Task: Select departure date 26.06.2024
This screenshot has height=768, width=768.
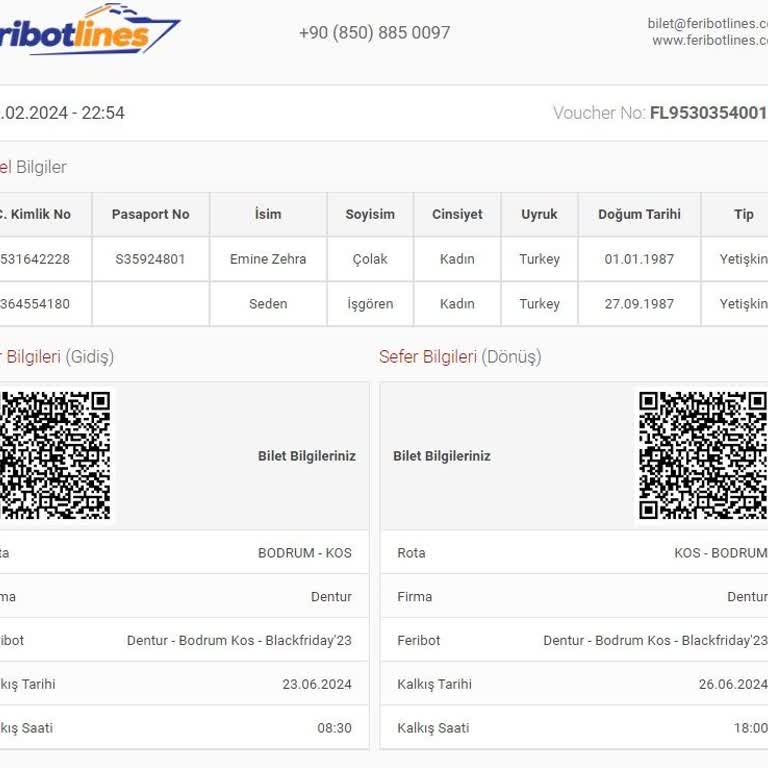Action: [733, 684]
